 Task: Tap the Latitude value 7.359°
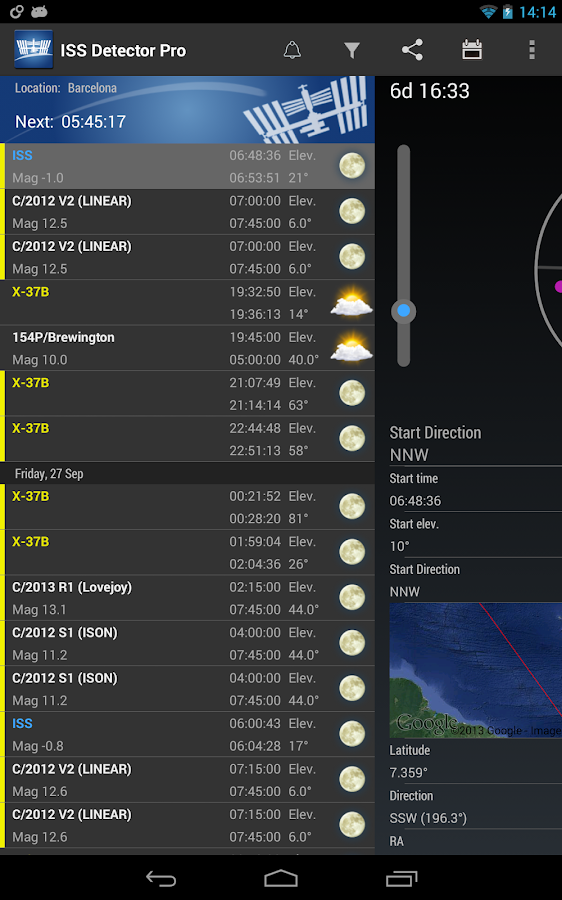[x=408, y=773]
